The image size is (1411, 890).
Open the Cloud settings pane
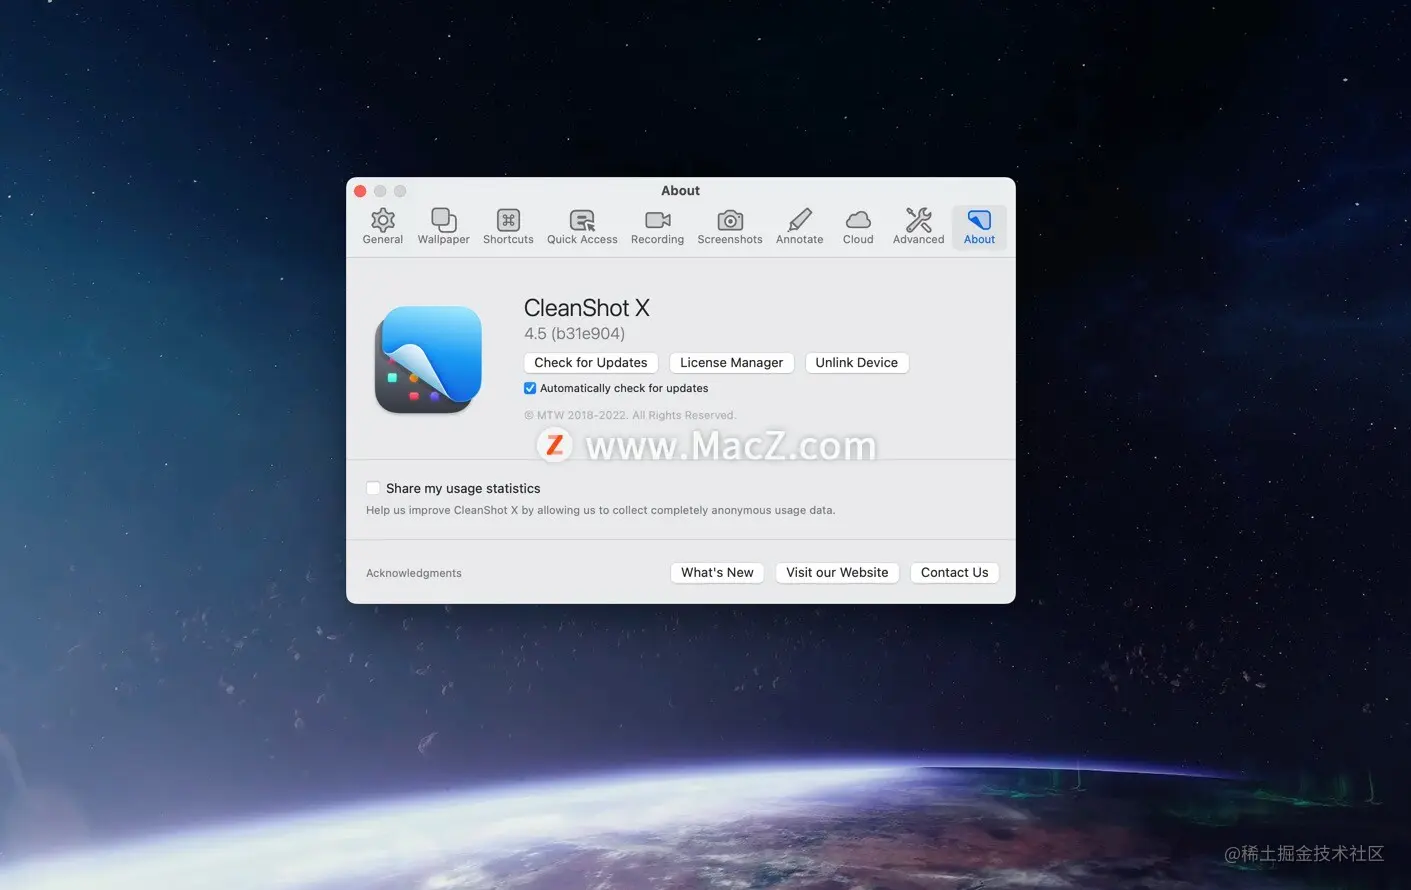point(858,226)
